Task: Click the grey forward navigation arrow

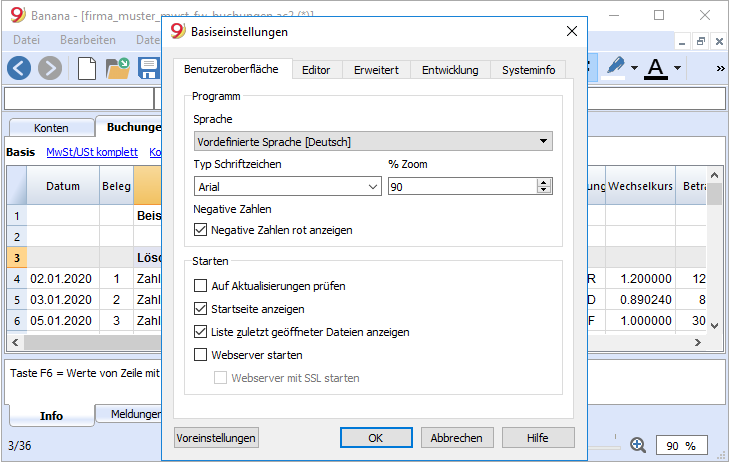Action: (50, 68)
